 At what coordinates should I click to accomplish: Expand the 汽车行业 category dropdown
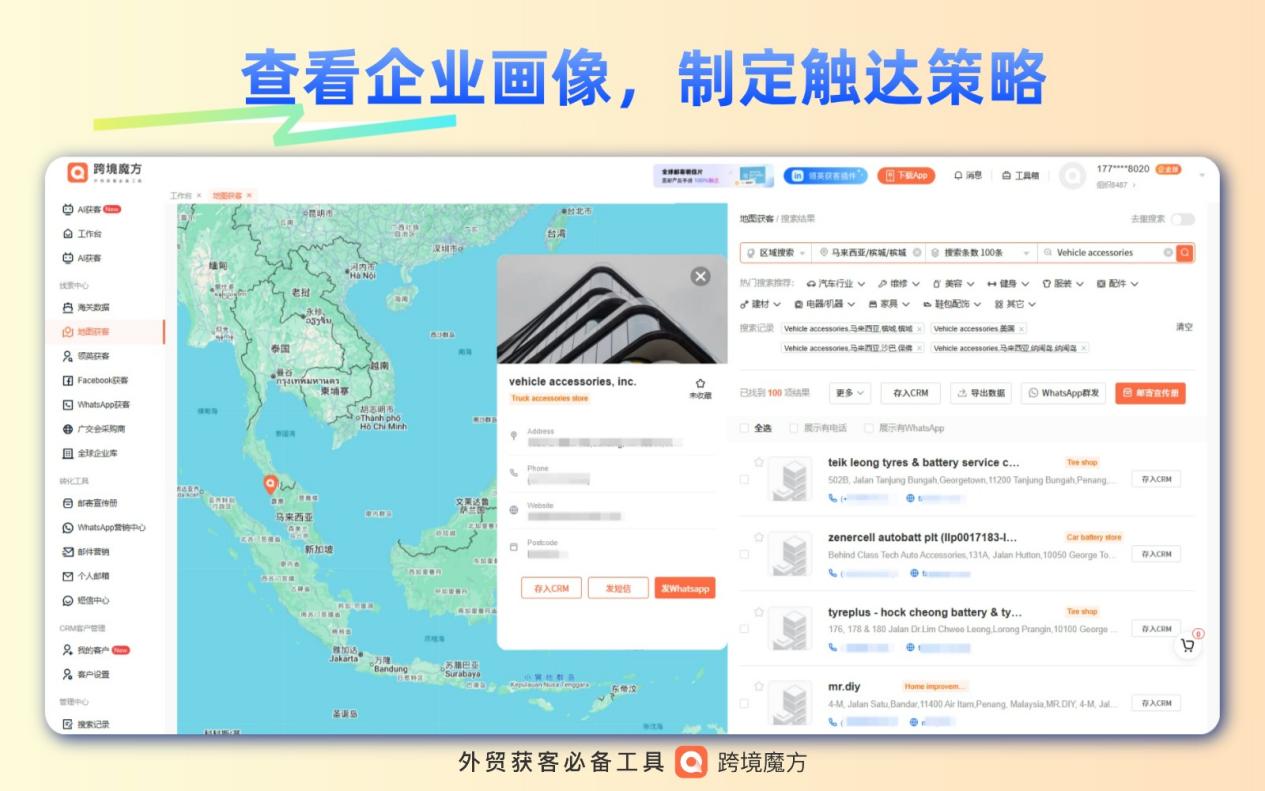[x=836, y=284]
